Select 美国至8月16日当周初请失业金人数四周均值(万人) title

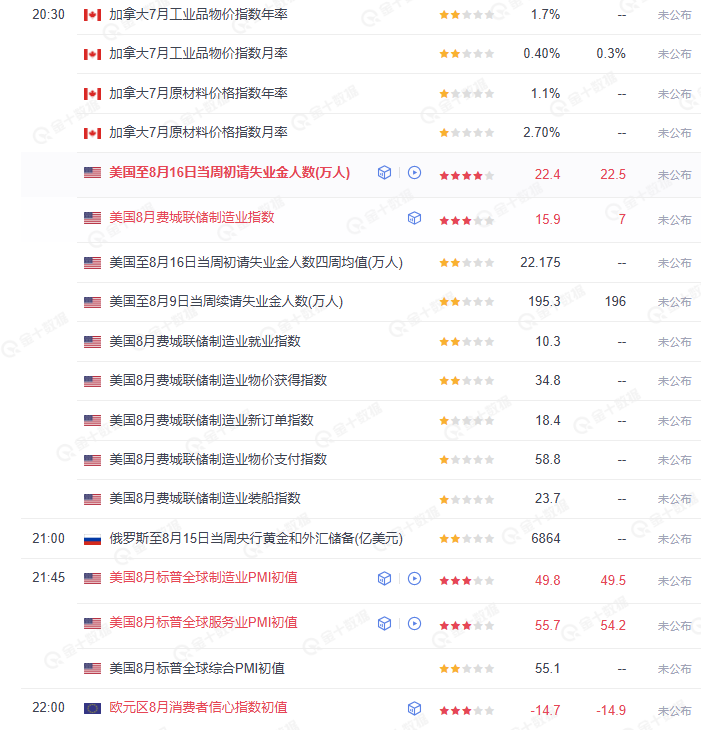pos(256,263)
